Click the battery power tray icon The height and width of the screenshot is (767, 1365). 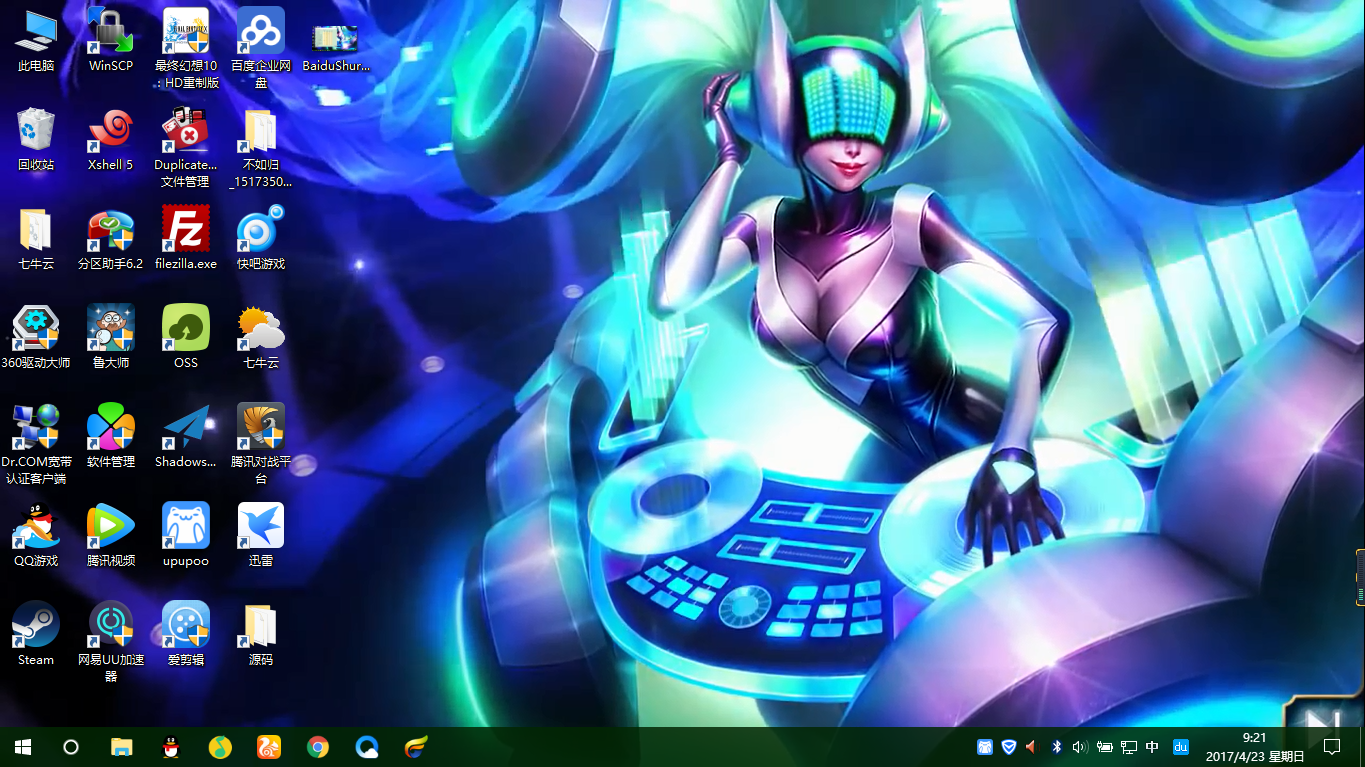point(1105,747)
